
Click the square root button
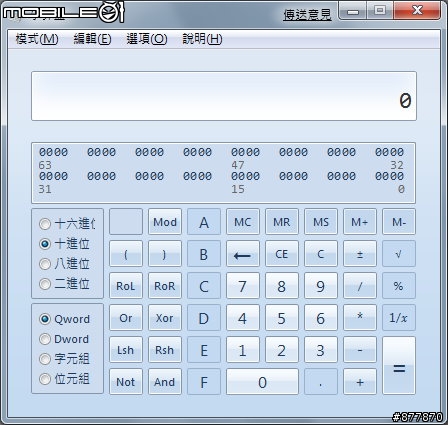[399, 254]
